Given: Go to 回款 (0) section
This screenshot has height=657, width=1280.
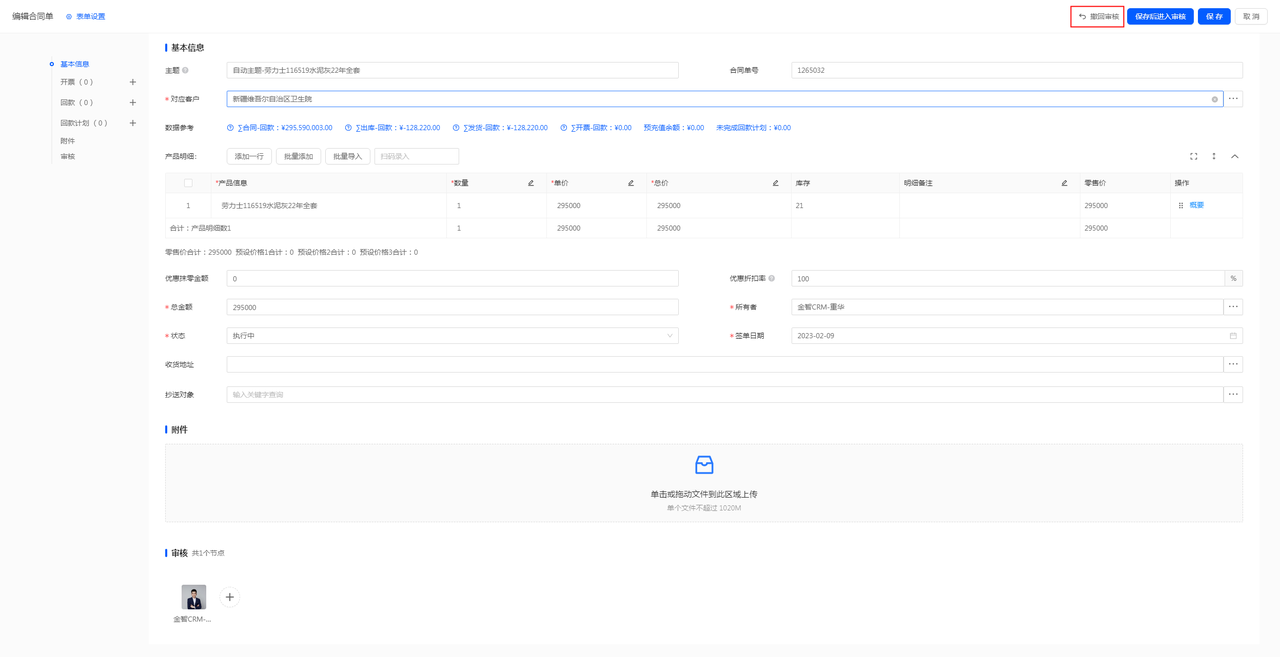Looking at the screenshot, I should (77, 103).
